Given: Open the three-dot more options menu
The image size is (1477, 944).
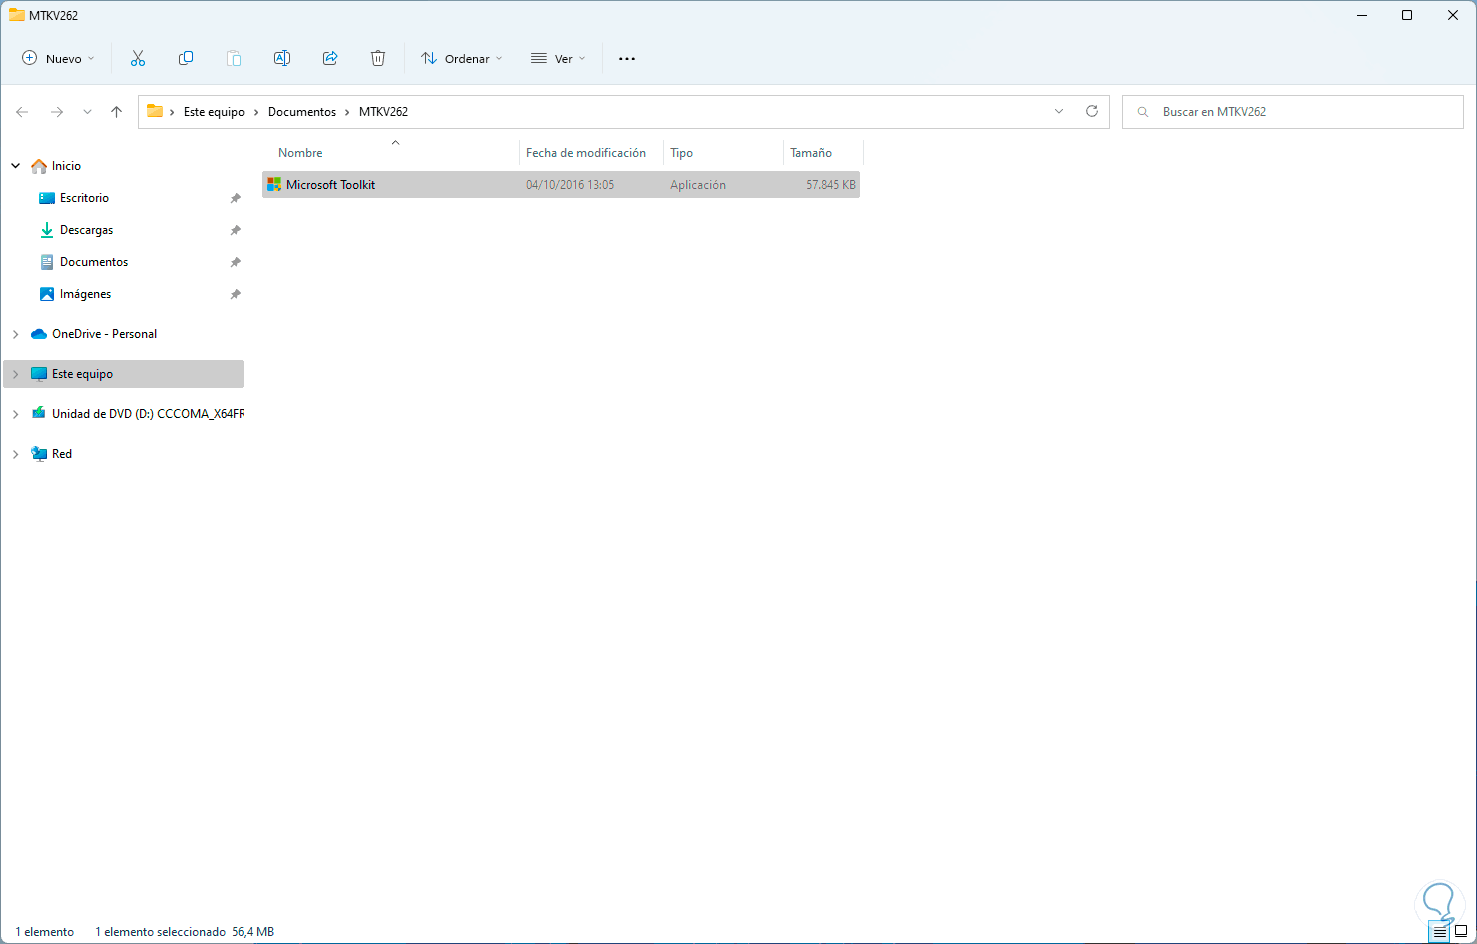Looking at the screenshot, I should coord(627,59).
